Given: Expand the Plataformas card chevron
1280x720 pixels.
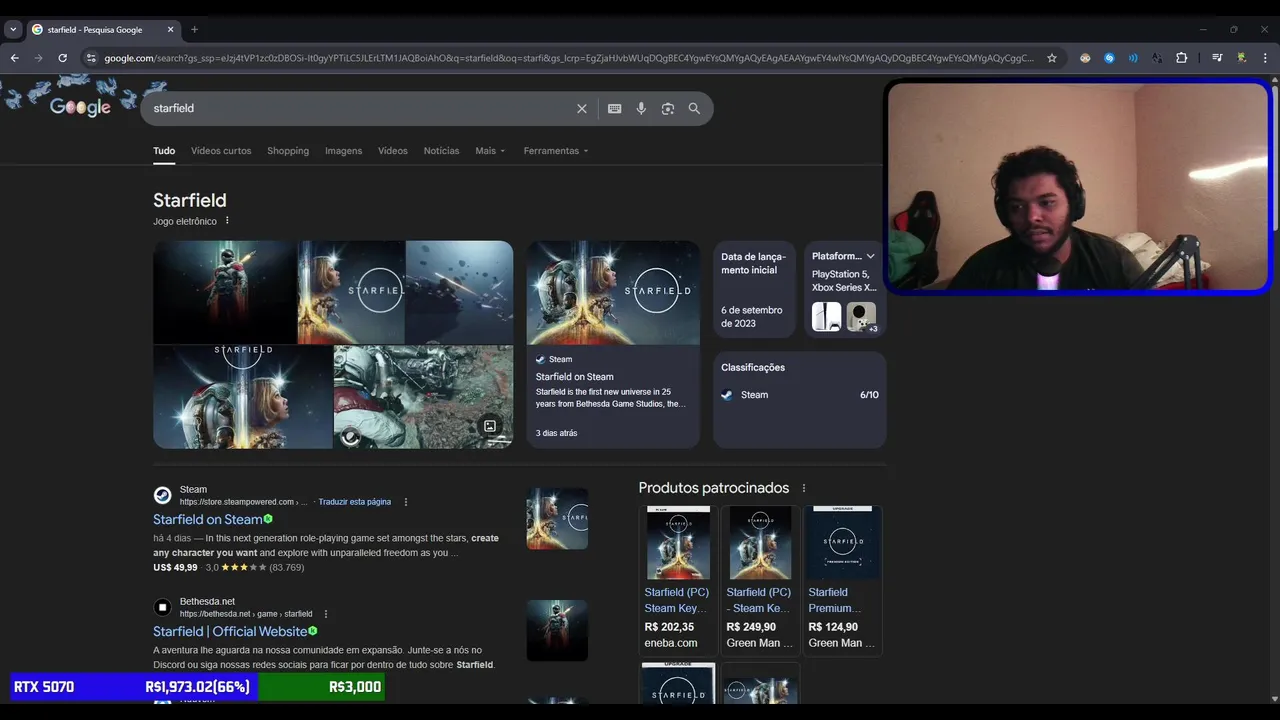Looking at the screenshot, I should [x=870, y=257].
